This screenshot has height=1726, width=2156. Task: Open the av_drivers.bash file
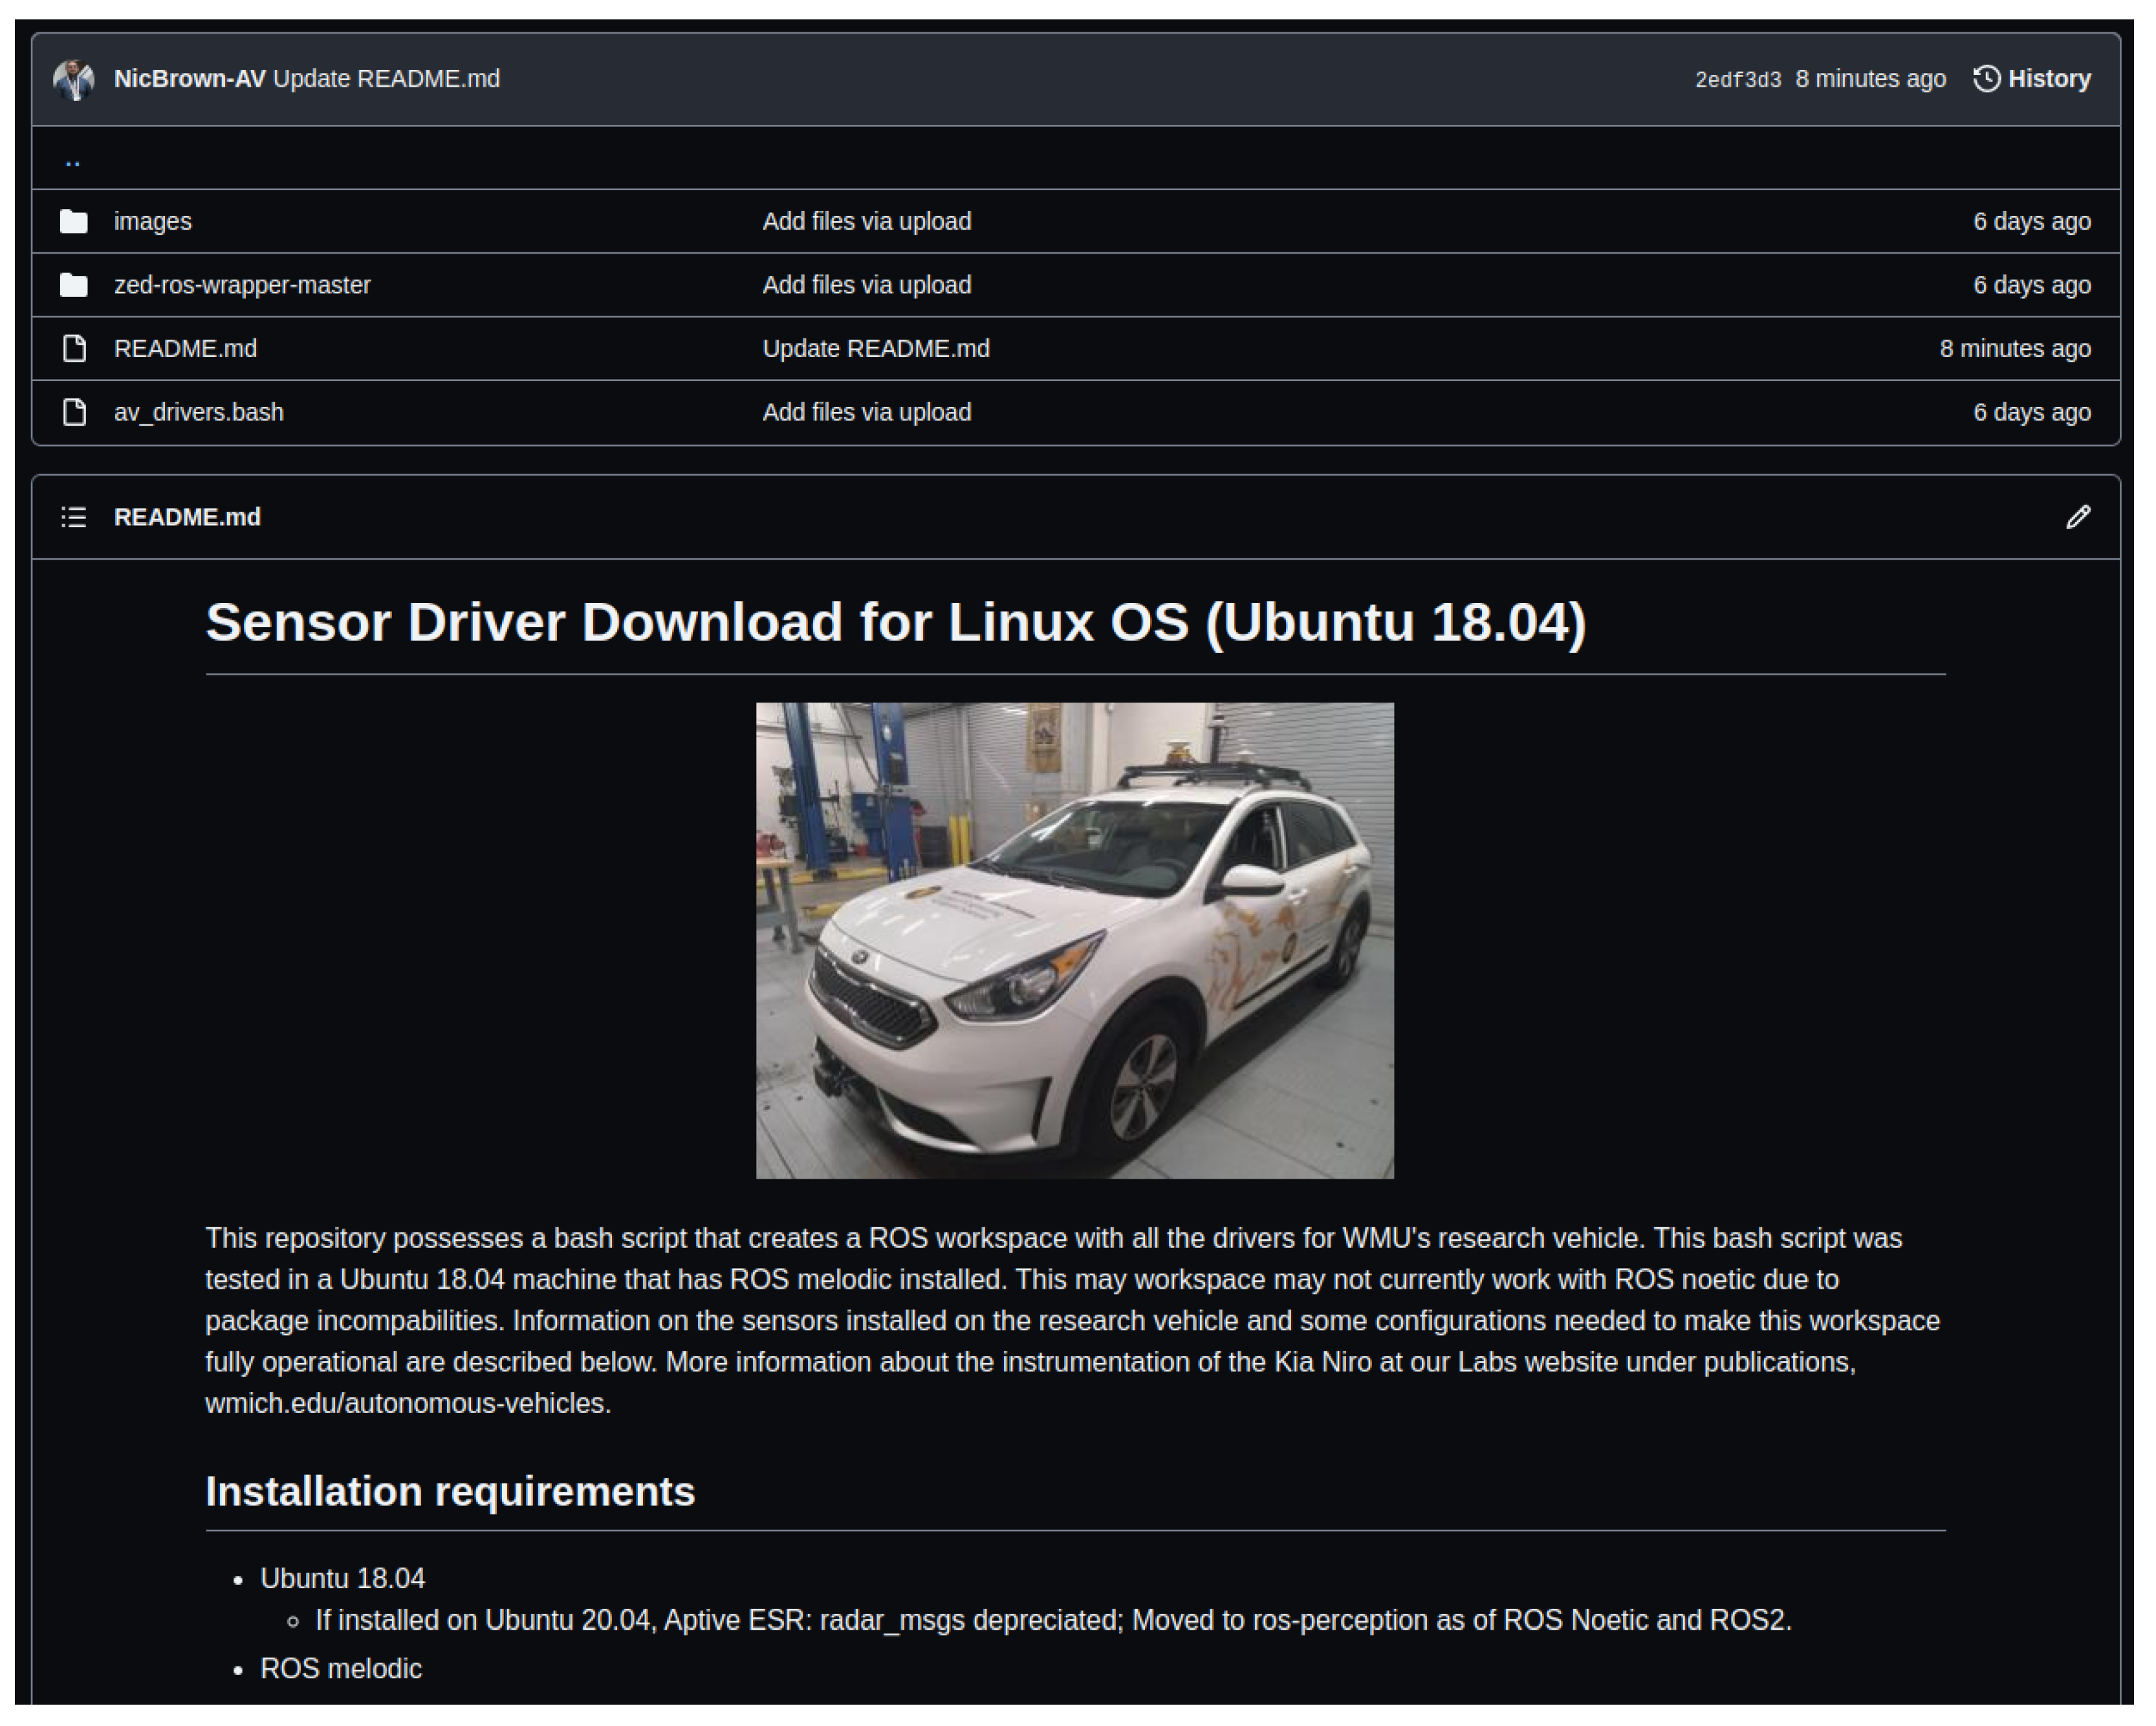point(199,412)
